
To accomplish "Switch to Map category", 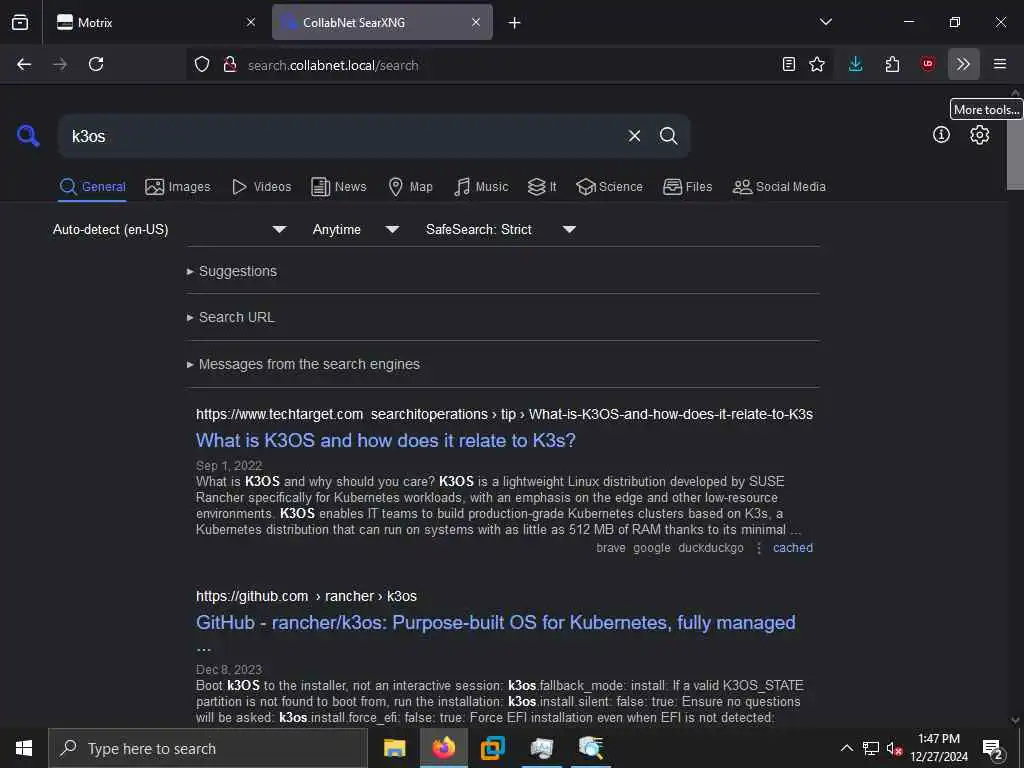I will [411, 187].
